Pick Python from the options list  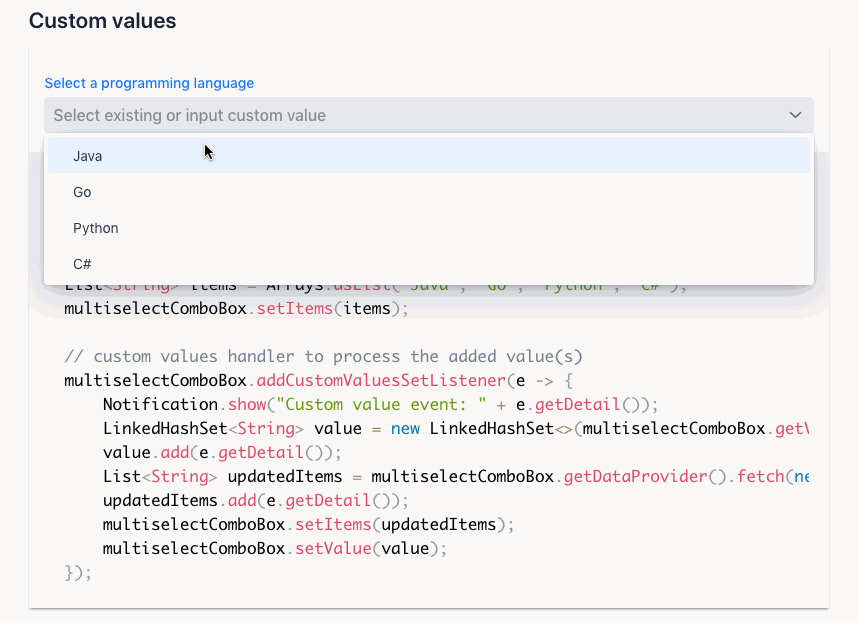(429, 228)
